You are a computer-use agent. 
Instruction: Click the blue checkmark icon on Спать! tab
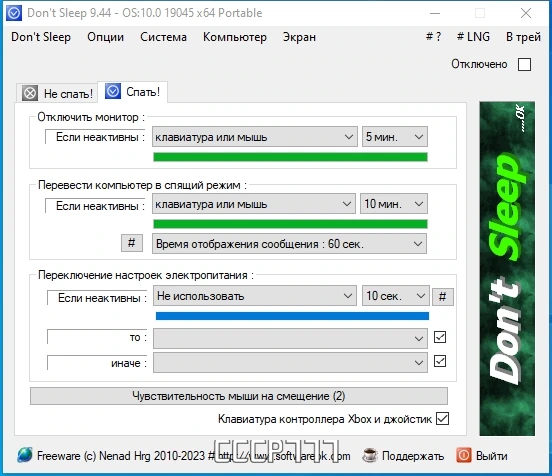tap(113, 91)
